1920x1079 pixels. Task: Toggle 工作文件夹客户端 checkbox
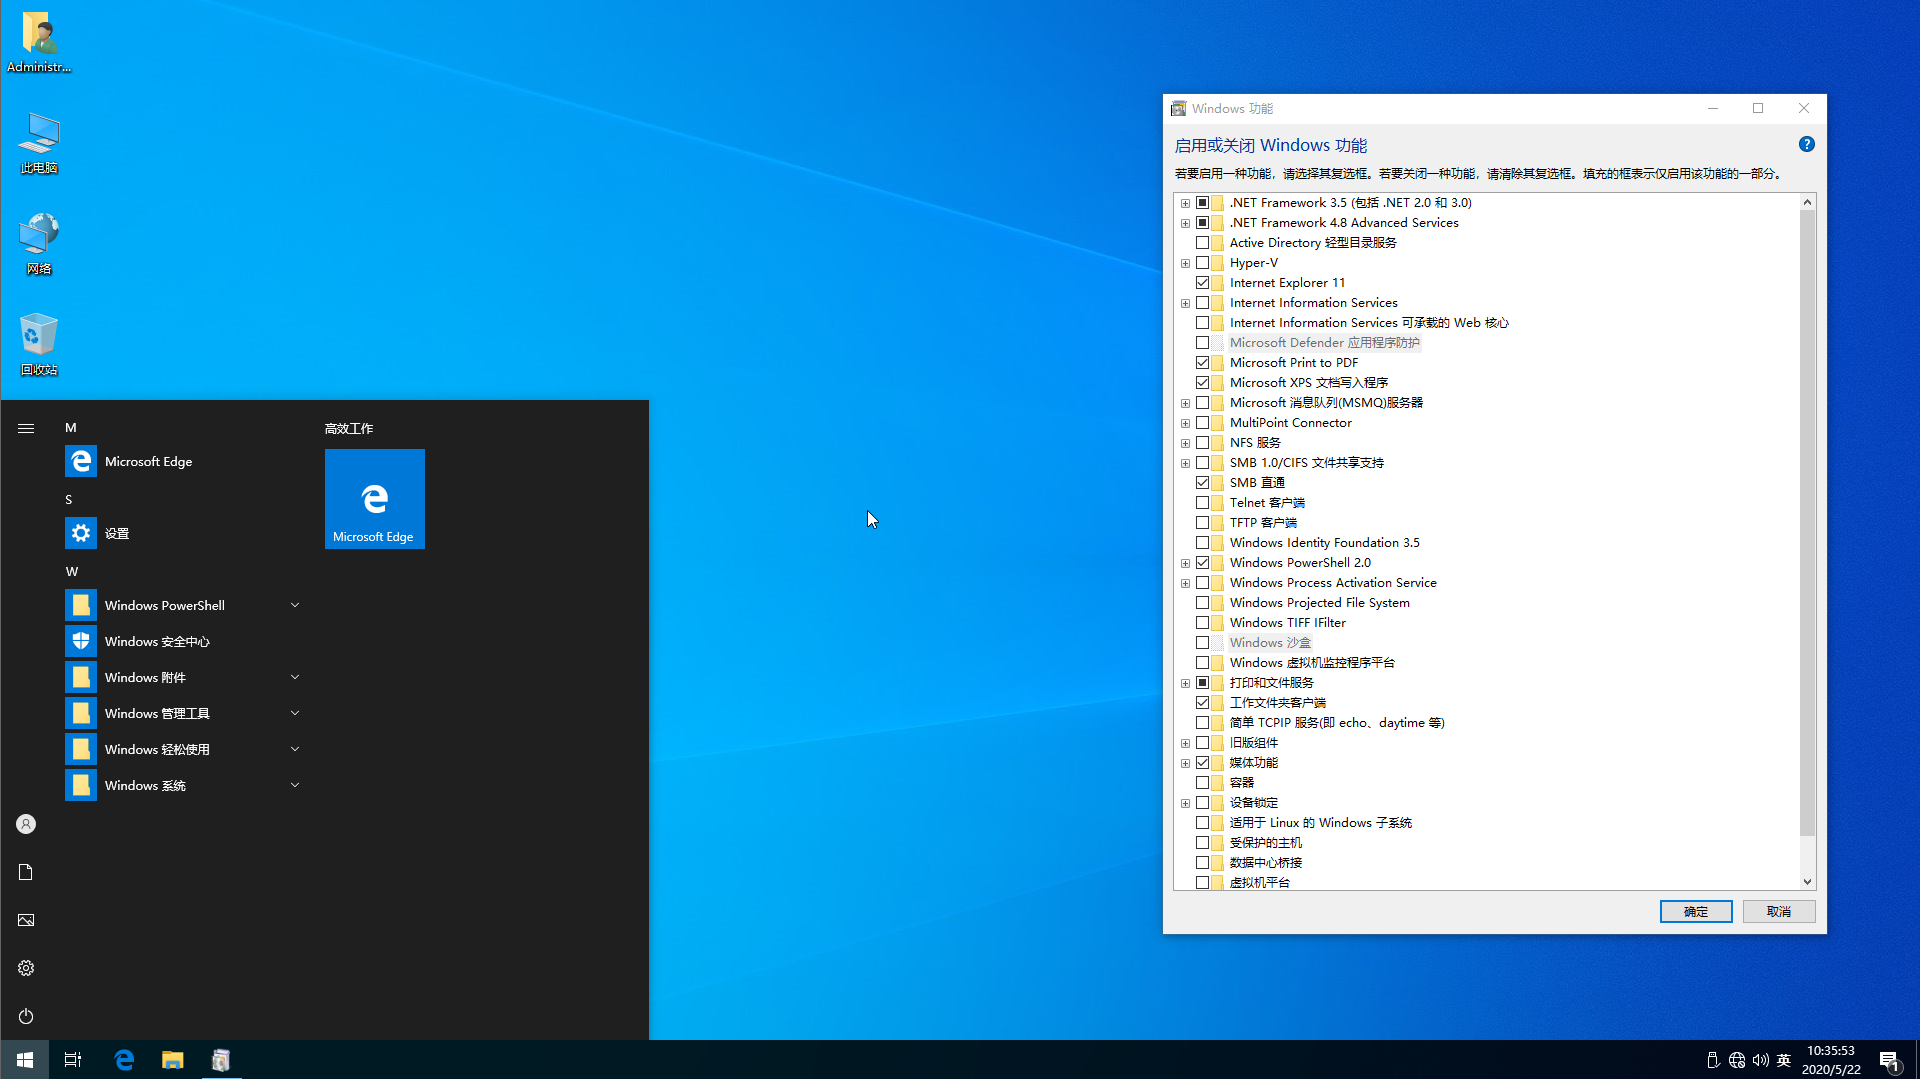click(1203, 703)
